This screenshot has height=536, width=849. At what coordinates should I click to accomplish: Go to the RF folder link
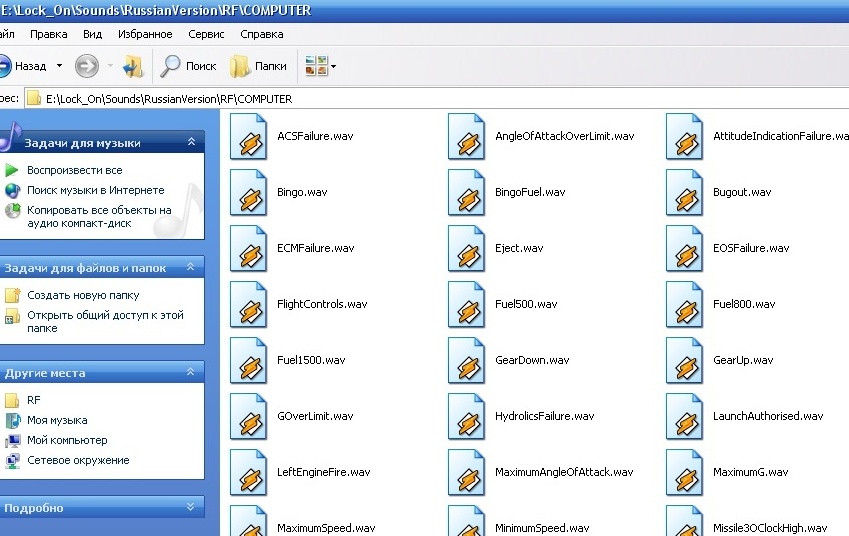[x=34, y=400]
